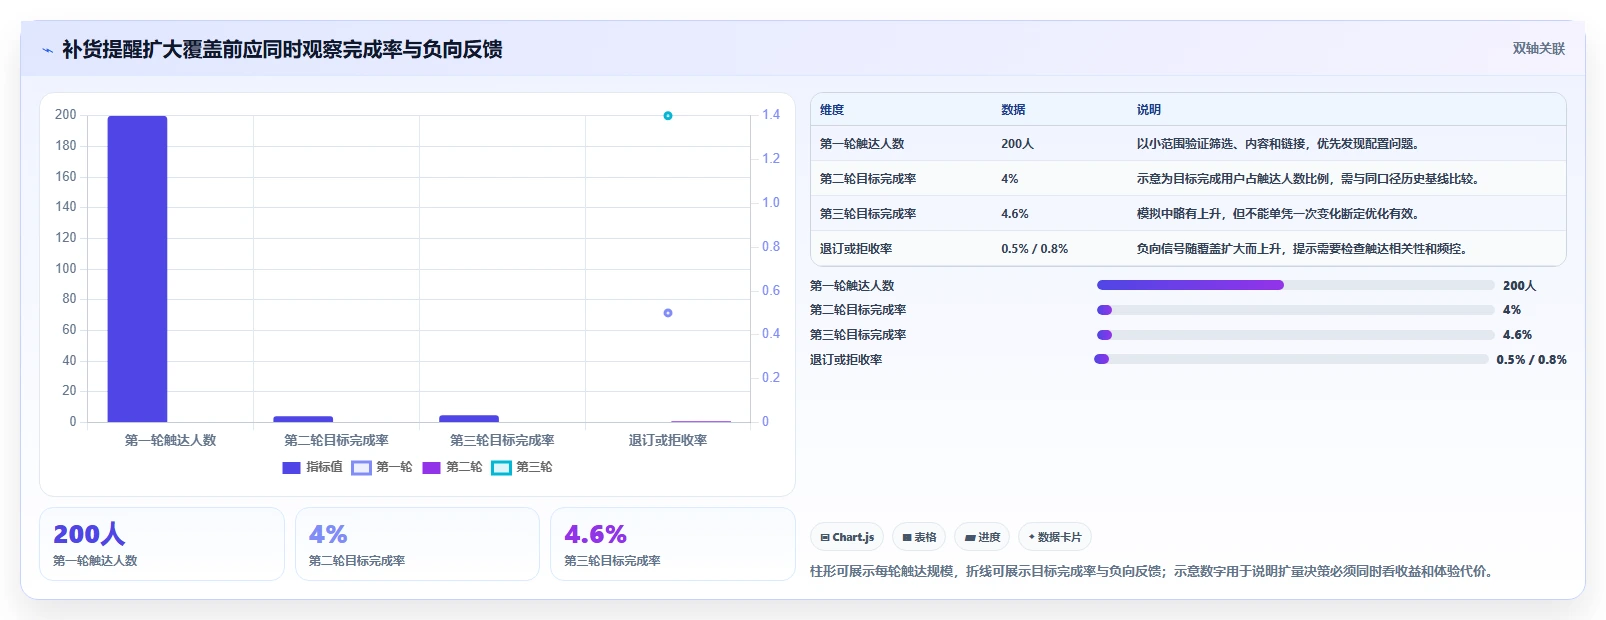Click the 数据卡片 tag
The width and height of the screenshot is (1606, 620).
[x=1054, y=537]
